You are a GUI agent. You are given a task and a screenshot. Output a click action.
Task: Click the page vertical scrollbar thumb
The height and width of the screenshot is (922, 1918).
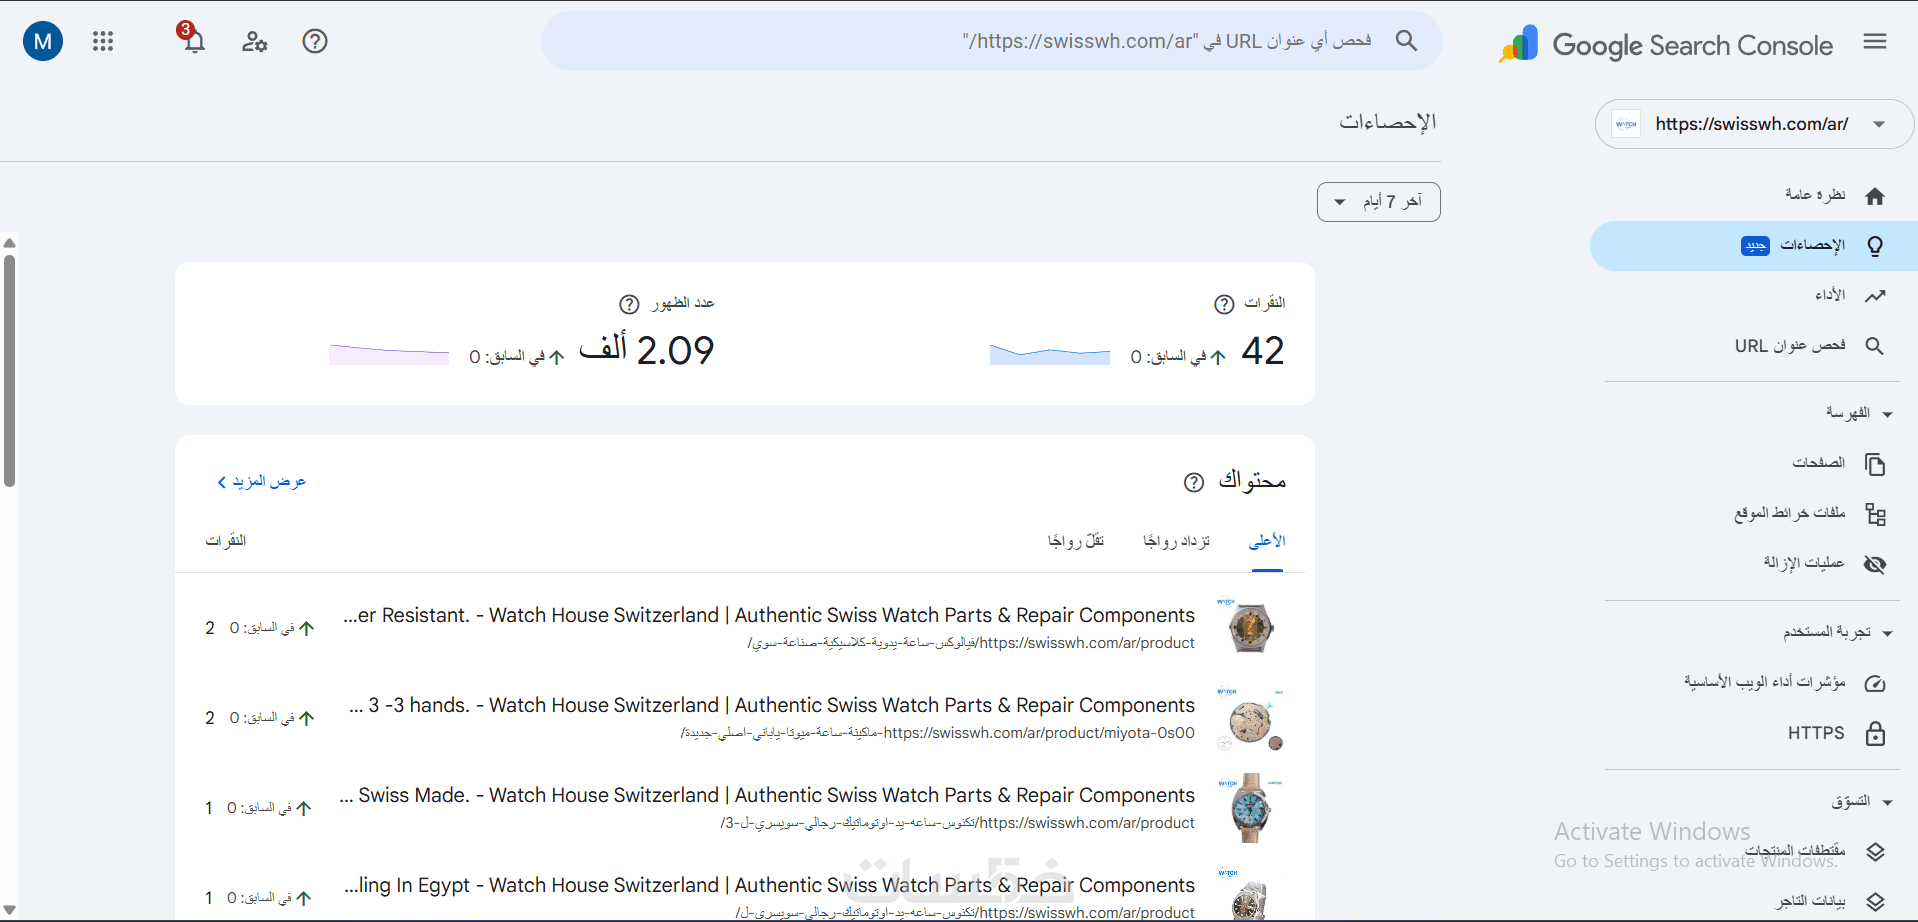click(9, 370)
